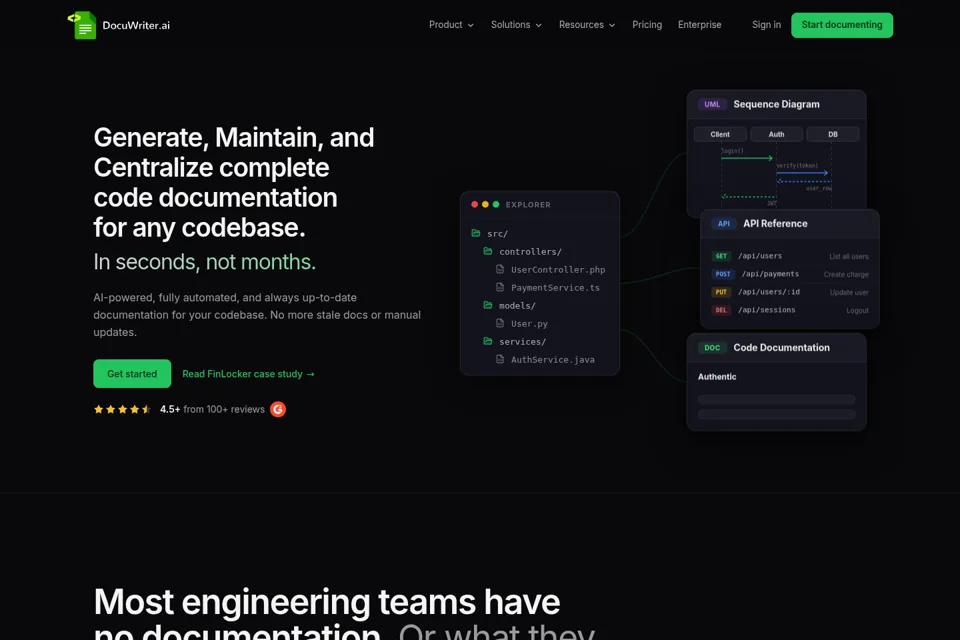The width and height of the screenshot is (960, 640).
Task: Click the Code Documentation card title
Action: pyautogui.click(x=782, y=347)
